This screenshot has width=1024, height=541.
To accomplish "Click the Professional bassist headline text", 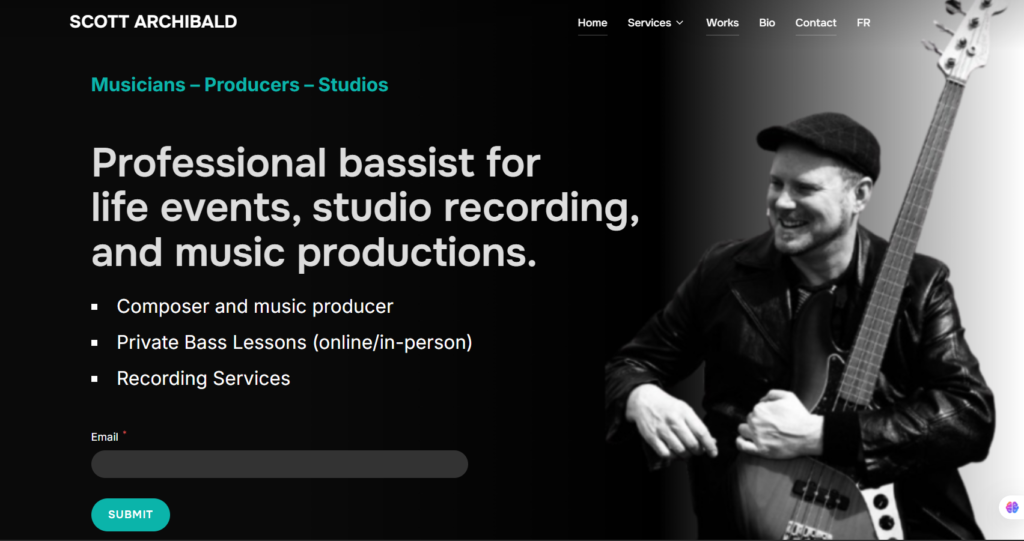I will coord(366,208).
